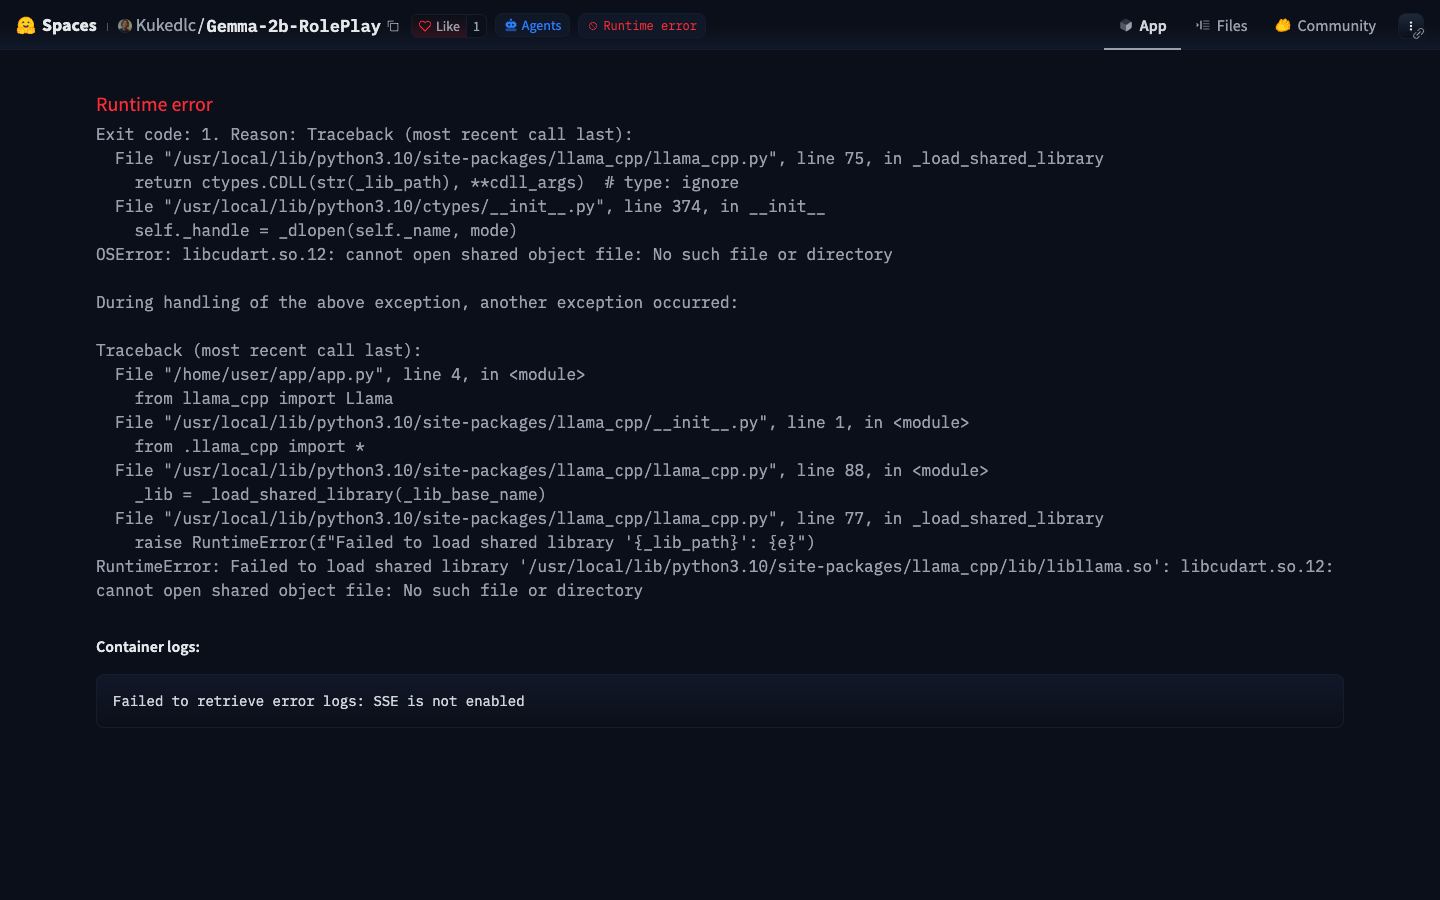Click the traceback line mentioning "line 75"
This screenshot has width=1440, height=900.
tap(609, 159)
